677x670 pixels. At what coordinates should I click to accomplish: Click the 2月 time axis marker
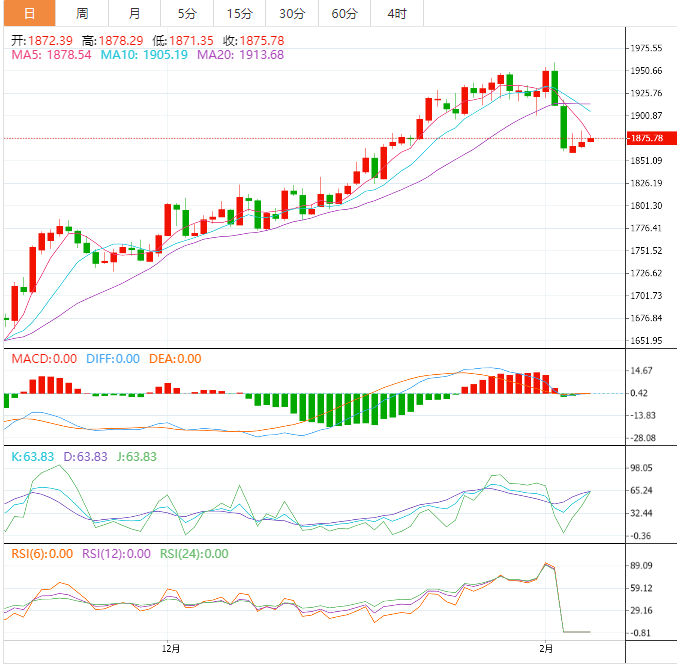pyautogui.click(x=546, y=648)
